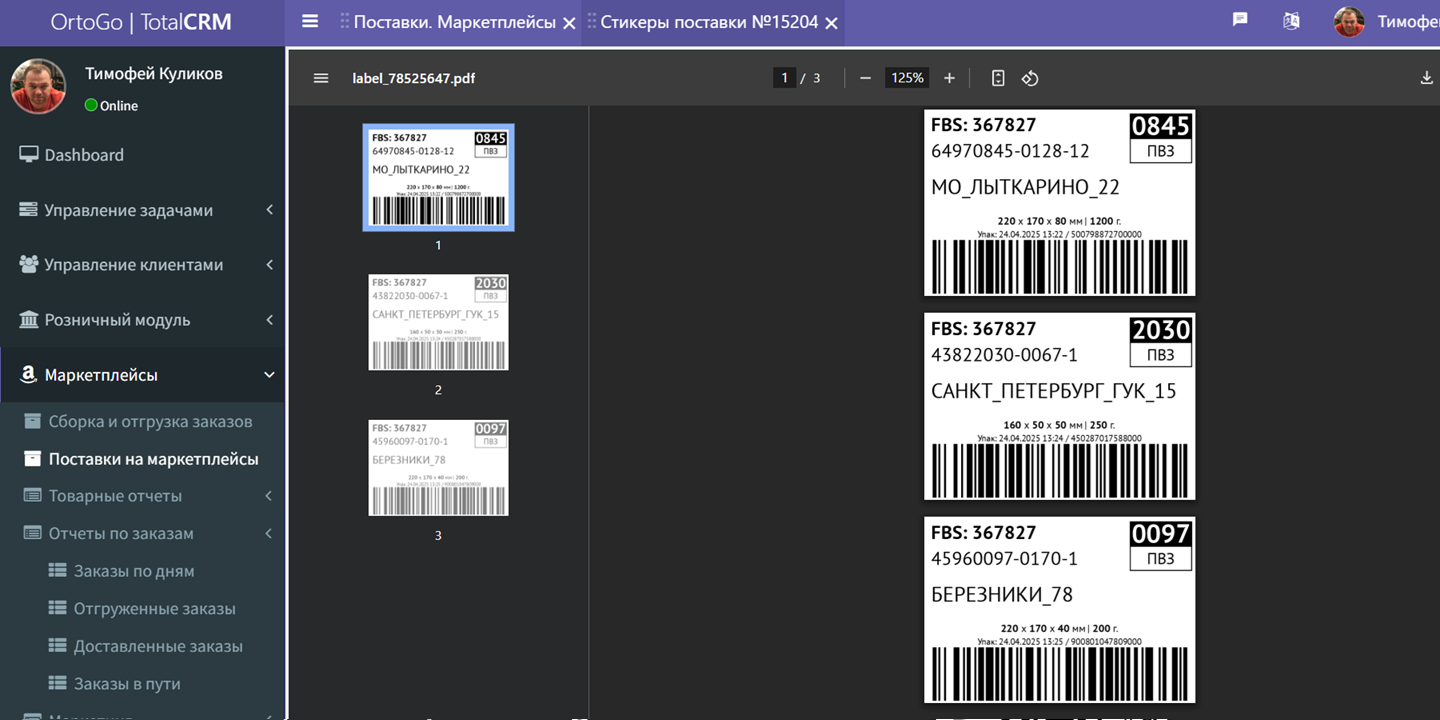Click the Розничный модуль bank icon
The width and height of the screenshot is (1440, 720).
(28, 320)
